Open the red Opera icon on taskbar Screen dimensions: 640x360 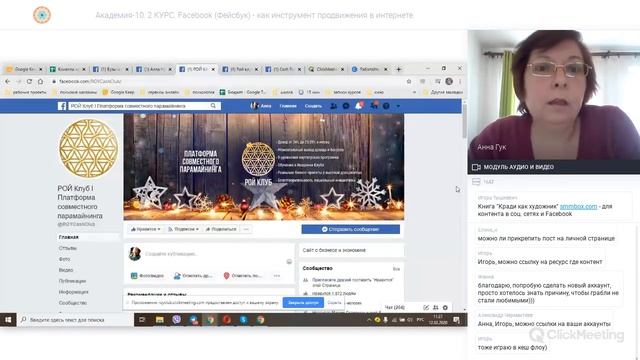[x=227, y=320]
